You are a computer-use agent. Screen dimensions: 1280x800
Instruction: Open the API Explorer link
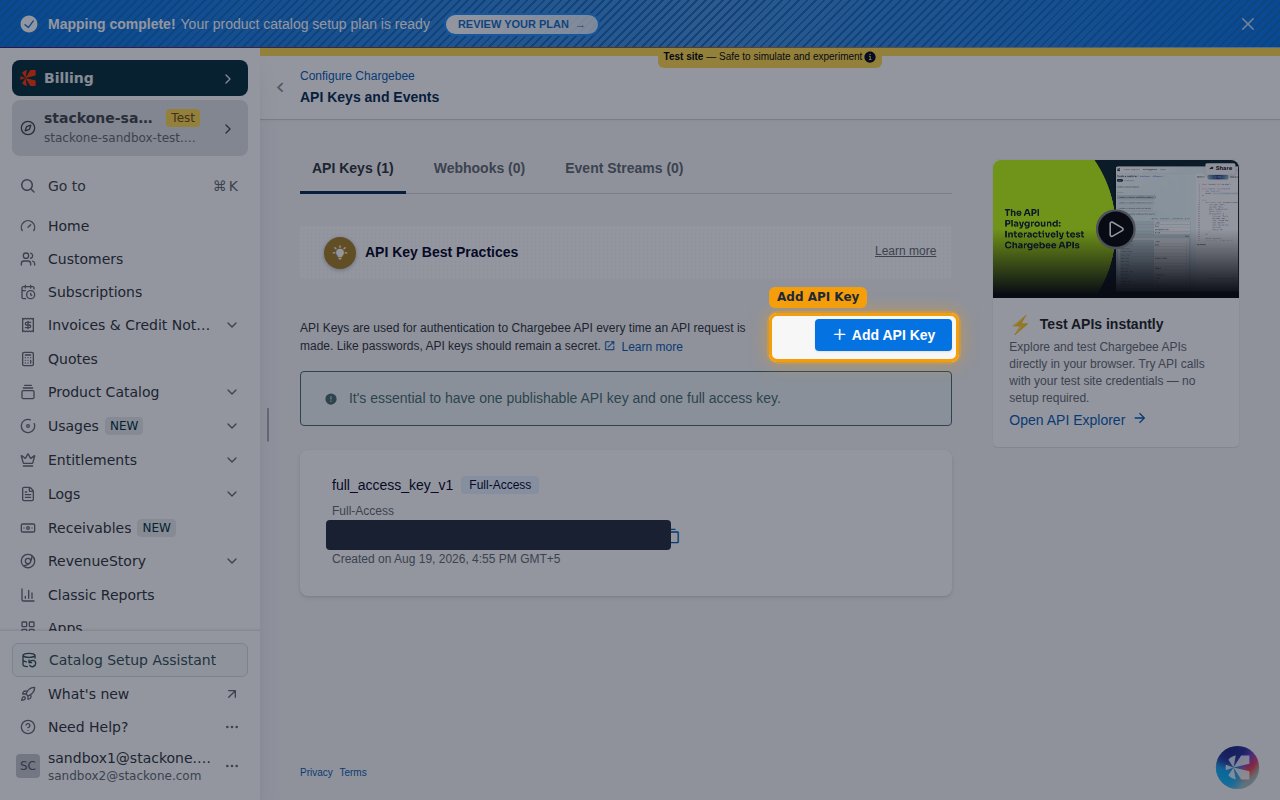point(1077,420)
